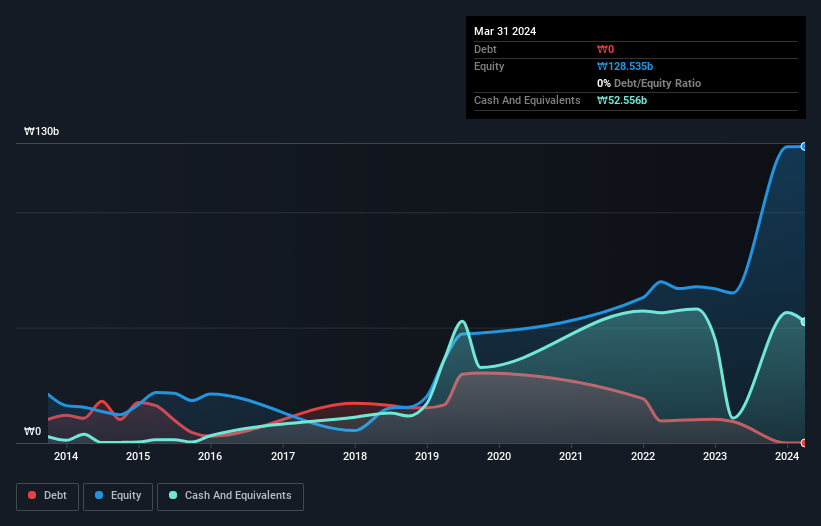Viewport: 821px width, 526px height.
Task: Toggle the Cash And Equivalents legend button
Action: pos(230,496)
